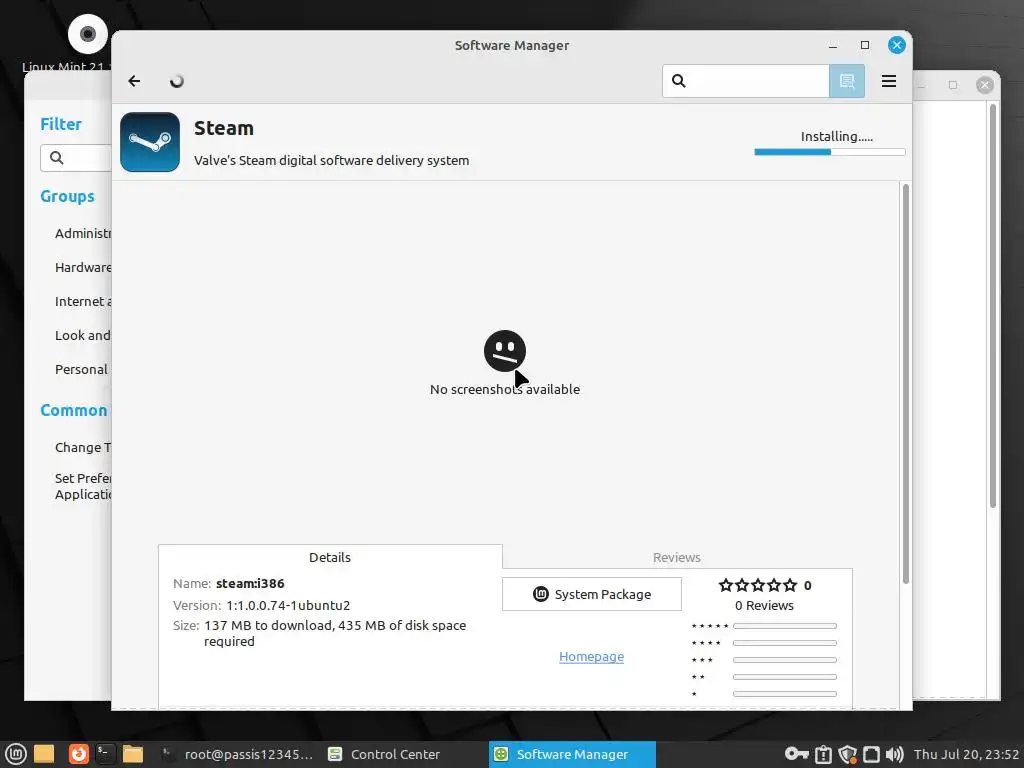Viewport: 1024px width, 768px height.
Task: Click the Steam title heading
Action: [x=223, y=128]
